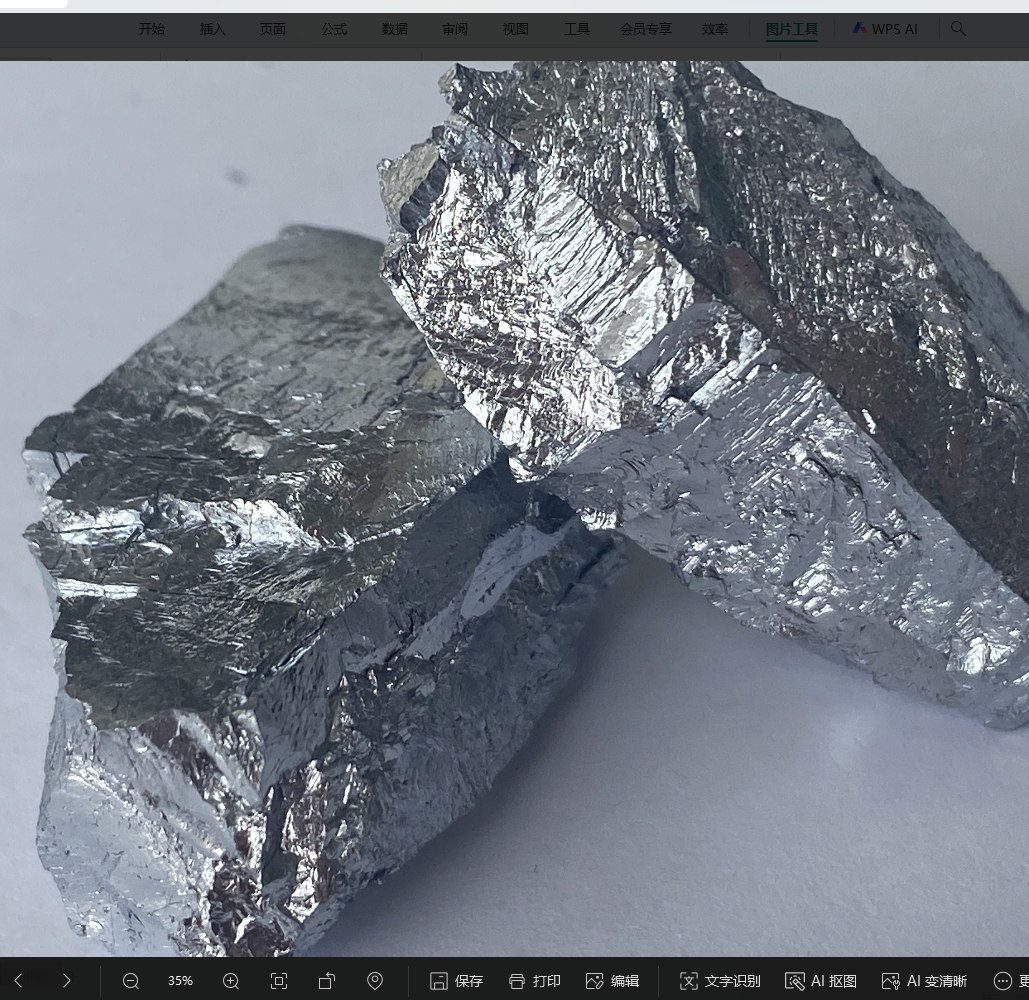Image resolution: width=1029 pixels, height=1000 pixels.
Task: Click the zoom in magnifier icon
Action: click(x=231, y=981)
